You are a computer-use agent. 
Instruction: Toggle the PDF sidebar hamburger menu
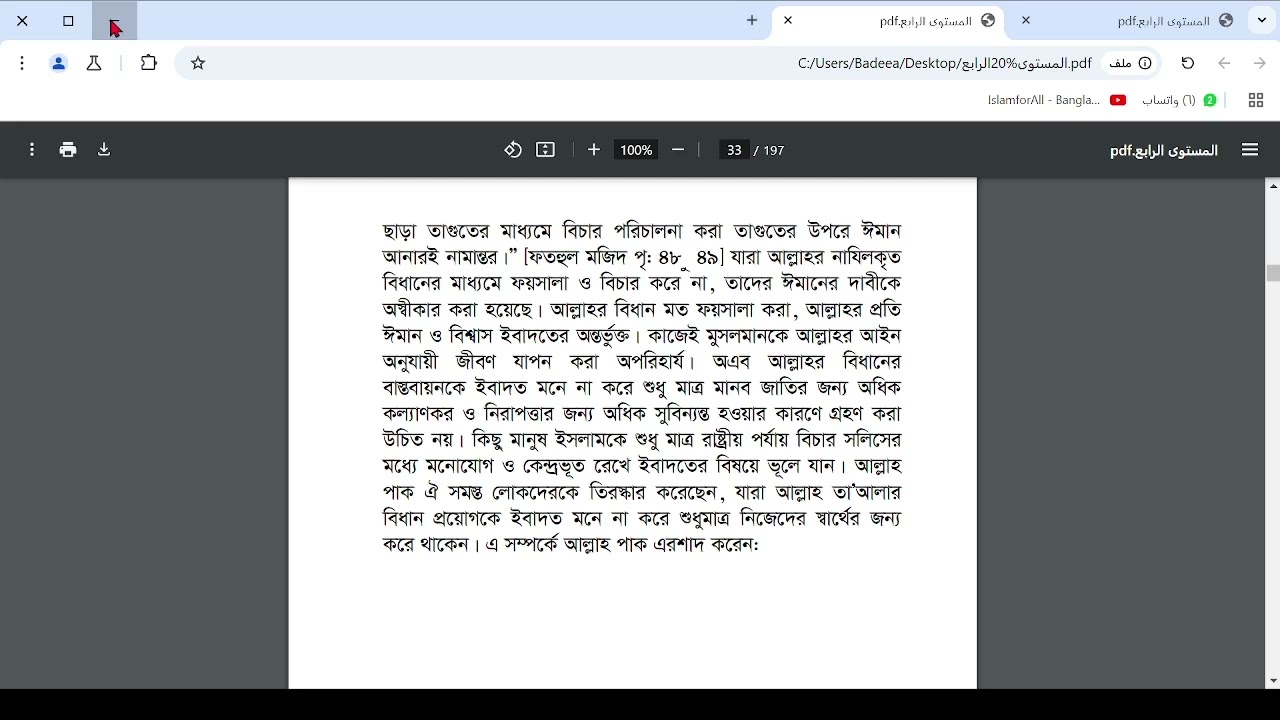click(1250, 150)
